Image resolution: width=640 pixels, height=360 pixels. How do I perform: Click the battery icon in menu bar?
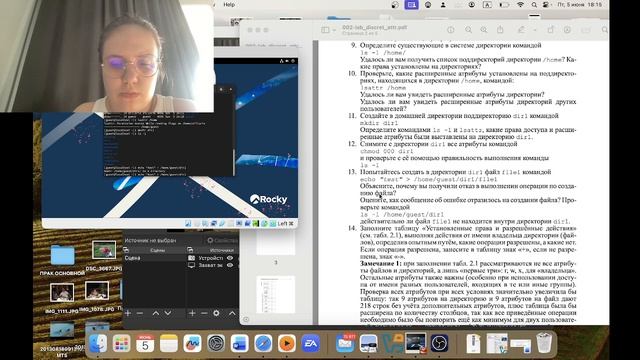tap(504, 5)
